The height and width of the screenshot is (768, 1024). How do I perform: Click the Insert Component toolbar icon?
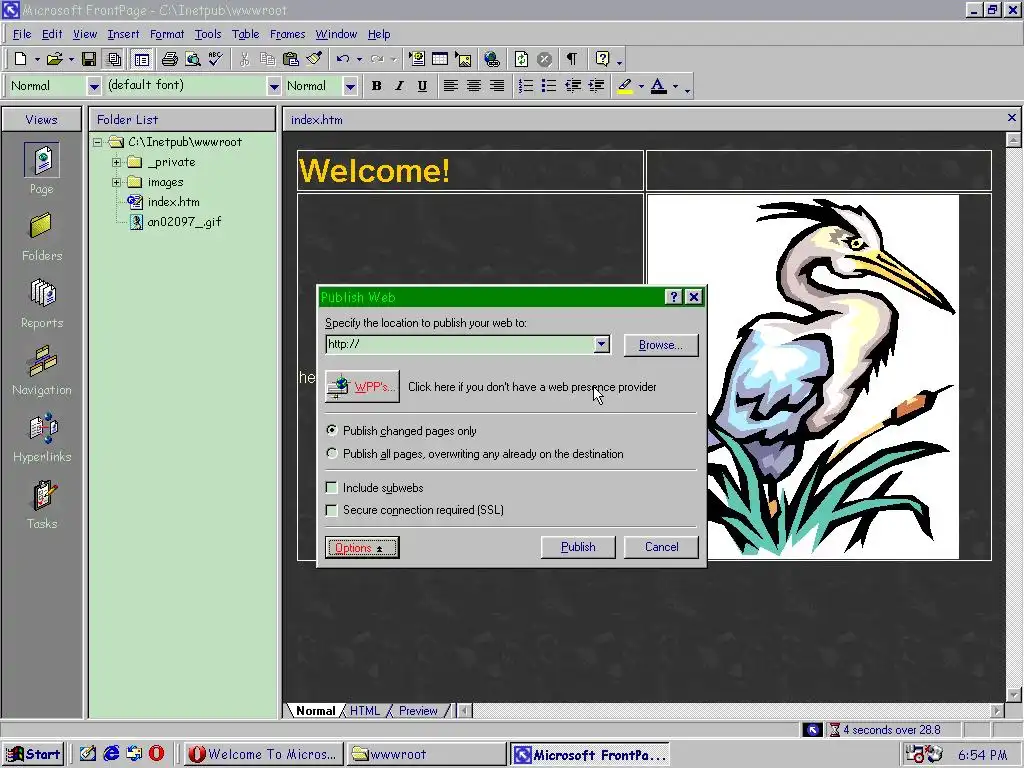(416, 59)
